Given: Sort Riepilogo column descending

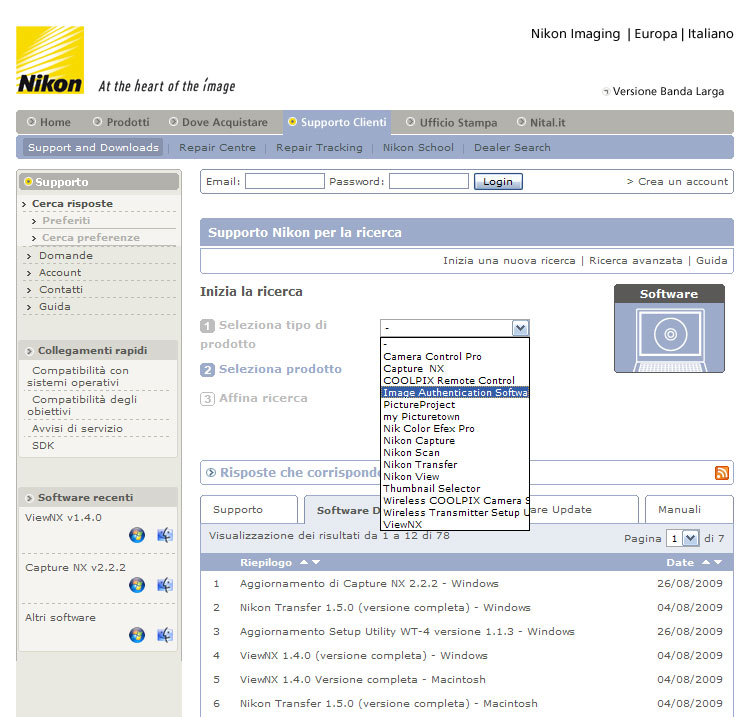Looking at the screenshot, I should pos(315,563).
